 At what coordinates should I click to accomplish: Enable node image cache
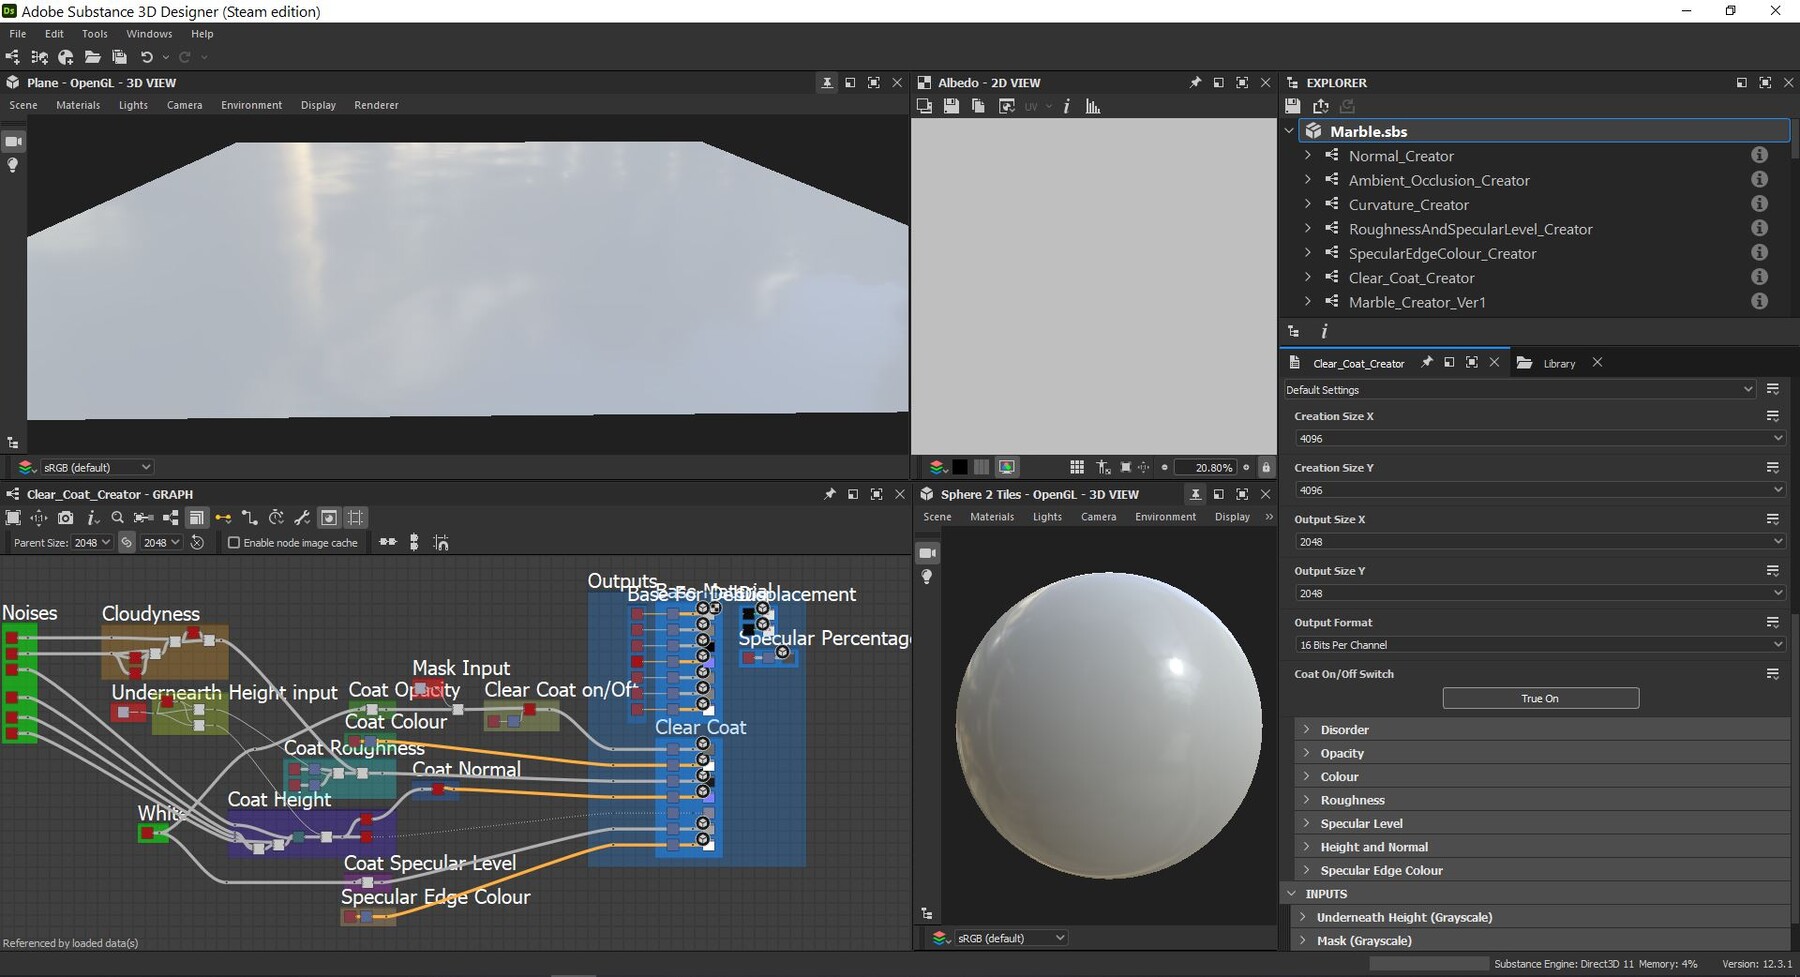[x=234, y=542]
